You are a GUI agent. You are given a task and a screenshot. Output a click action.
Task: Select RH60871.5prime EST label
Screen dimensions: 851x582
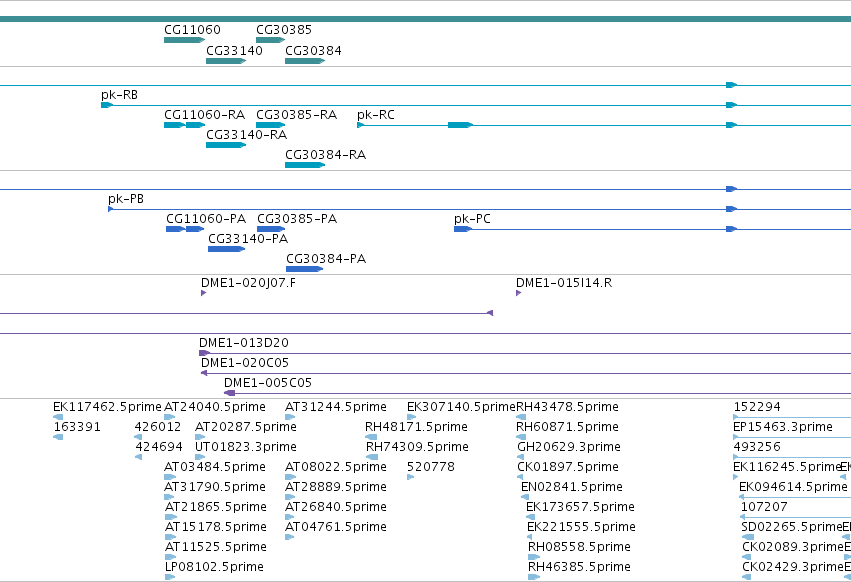(567, 427)
